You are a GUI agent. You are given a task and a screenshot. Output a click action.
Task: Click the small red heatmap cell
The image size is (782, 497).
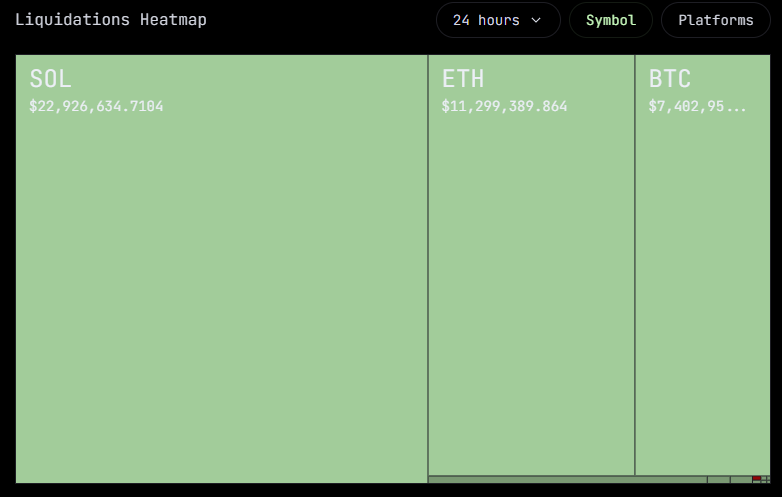[756, 479]
